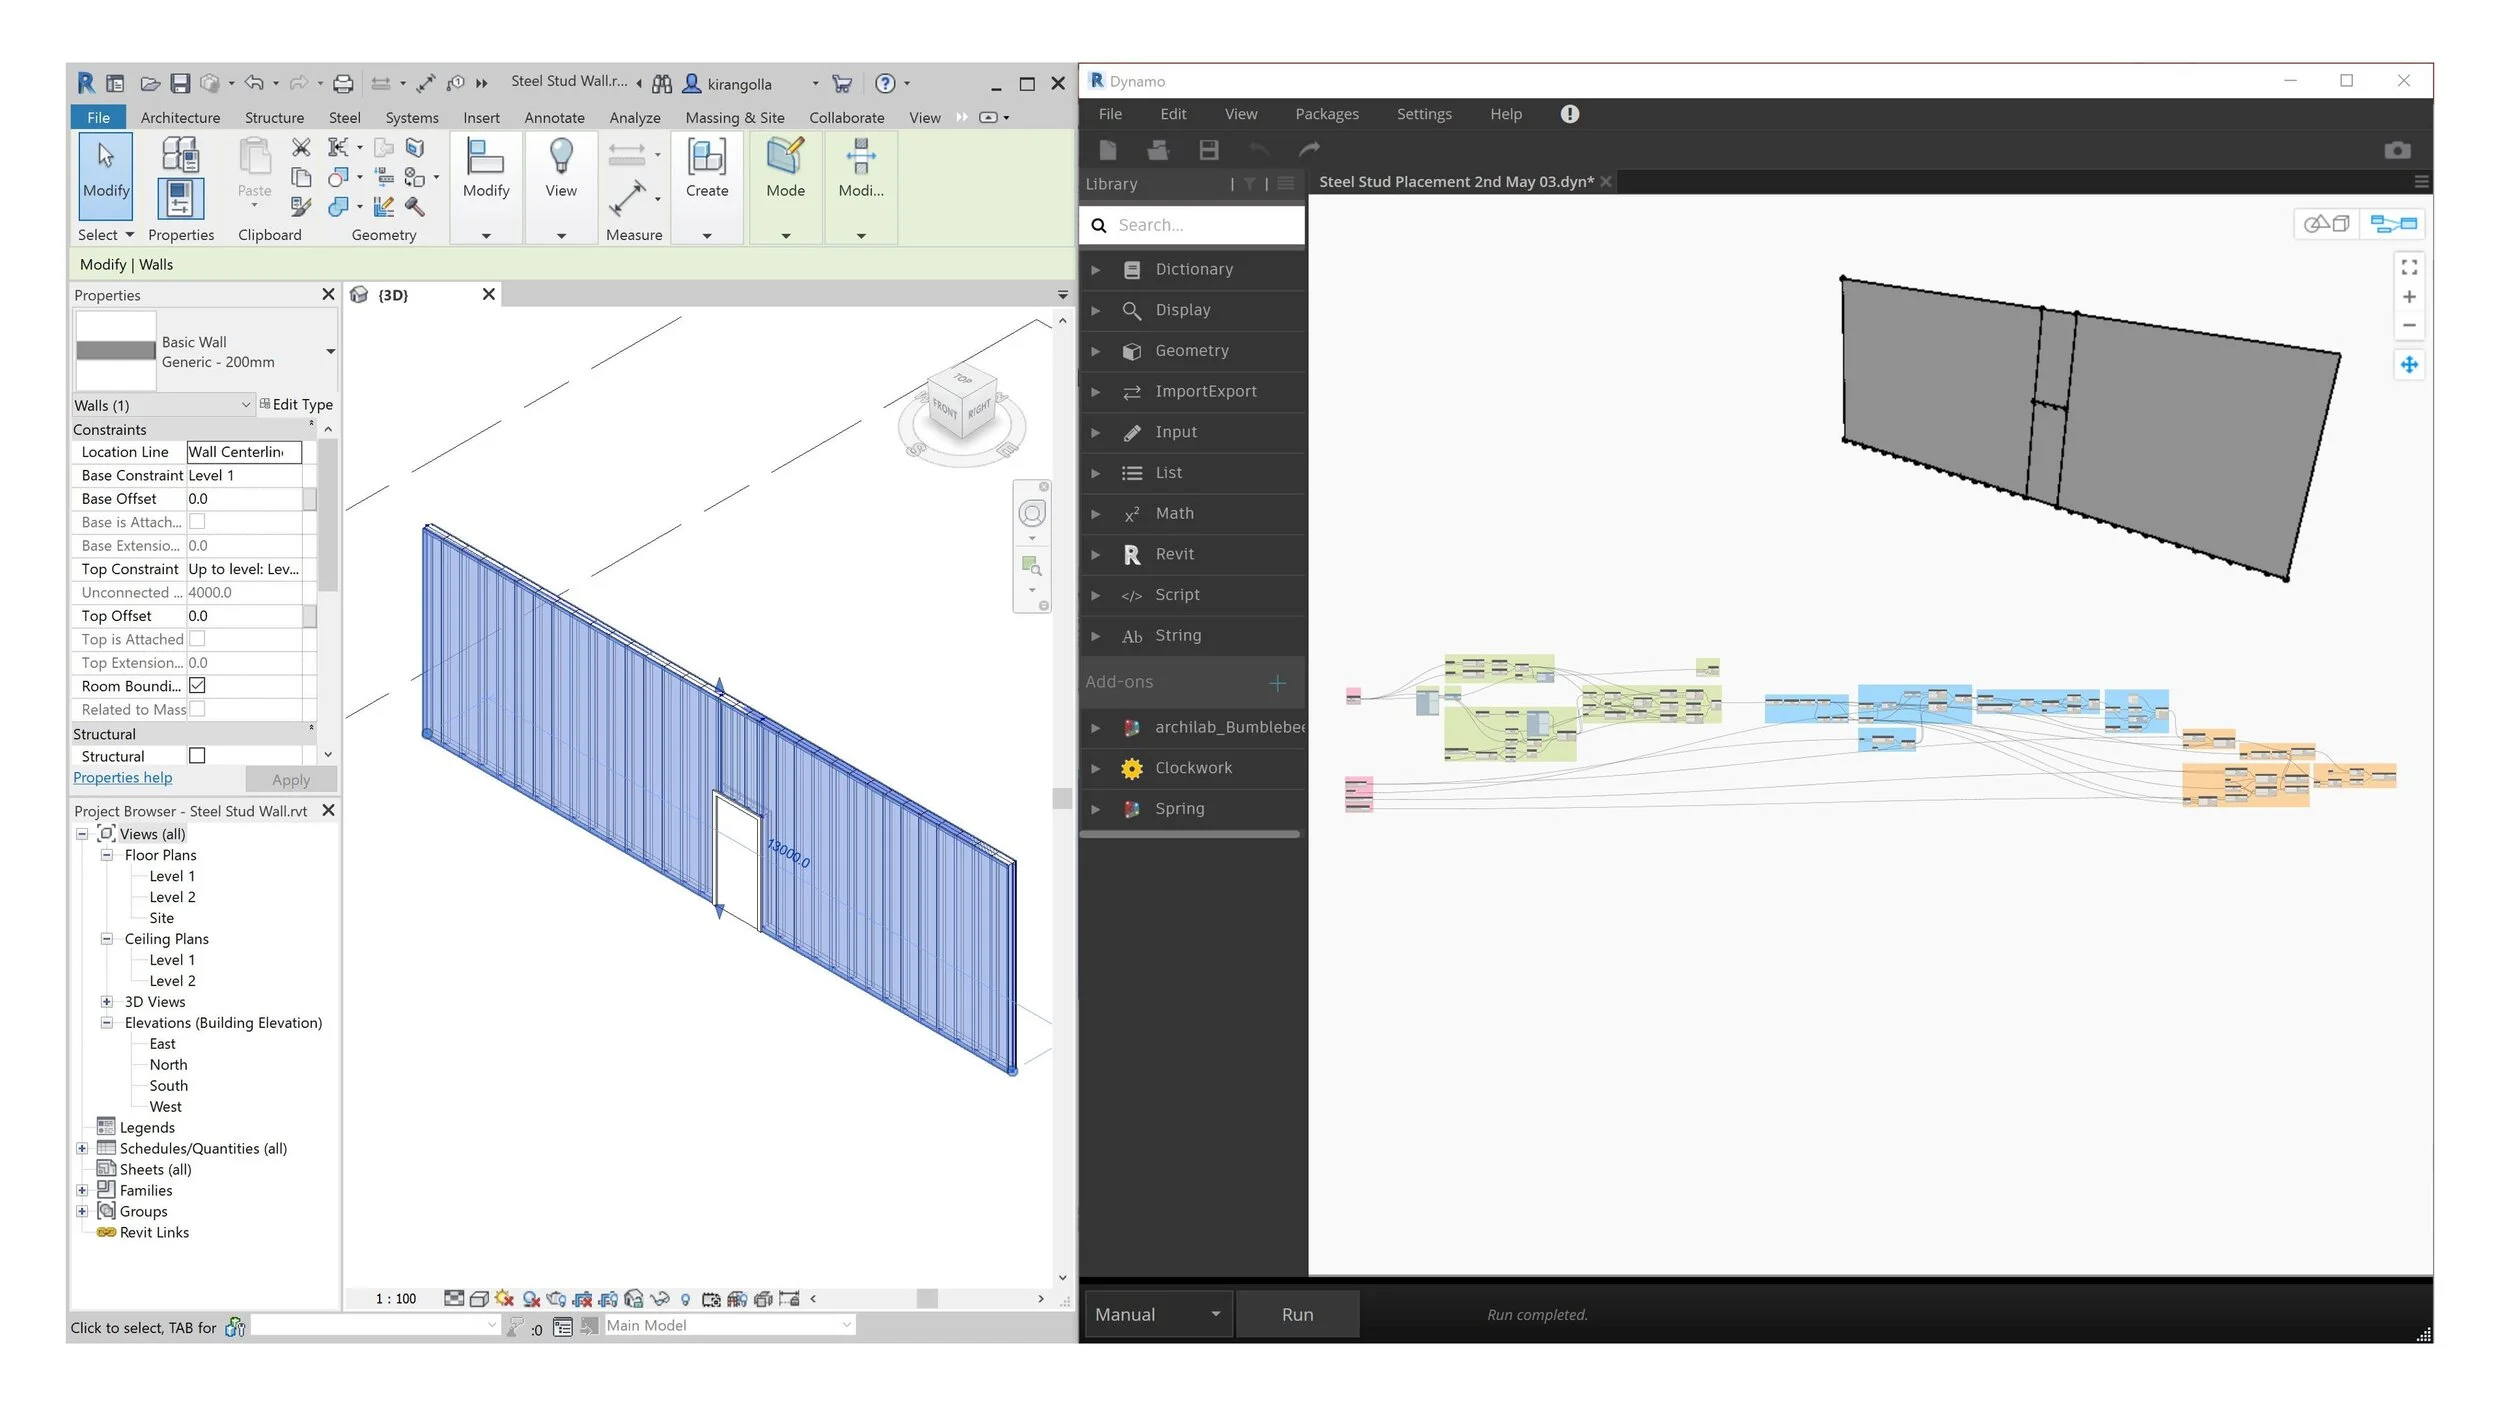Image resolution: width=2500 pixels, height=1406 pixels.
Task: Click the Revit print icon
Action: coord(343,84)
